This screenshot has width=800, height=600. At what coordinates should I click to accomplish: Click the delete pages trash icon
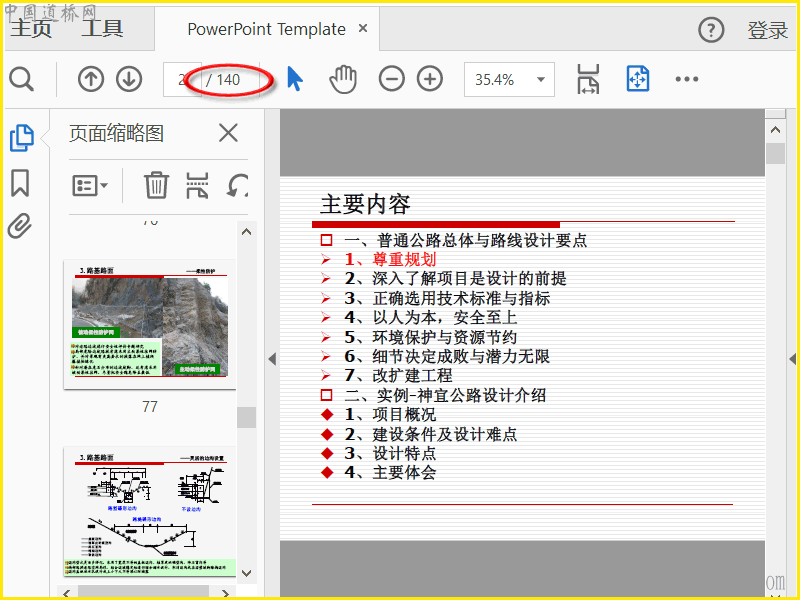[156, 185]
